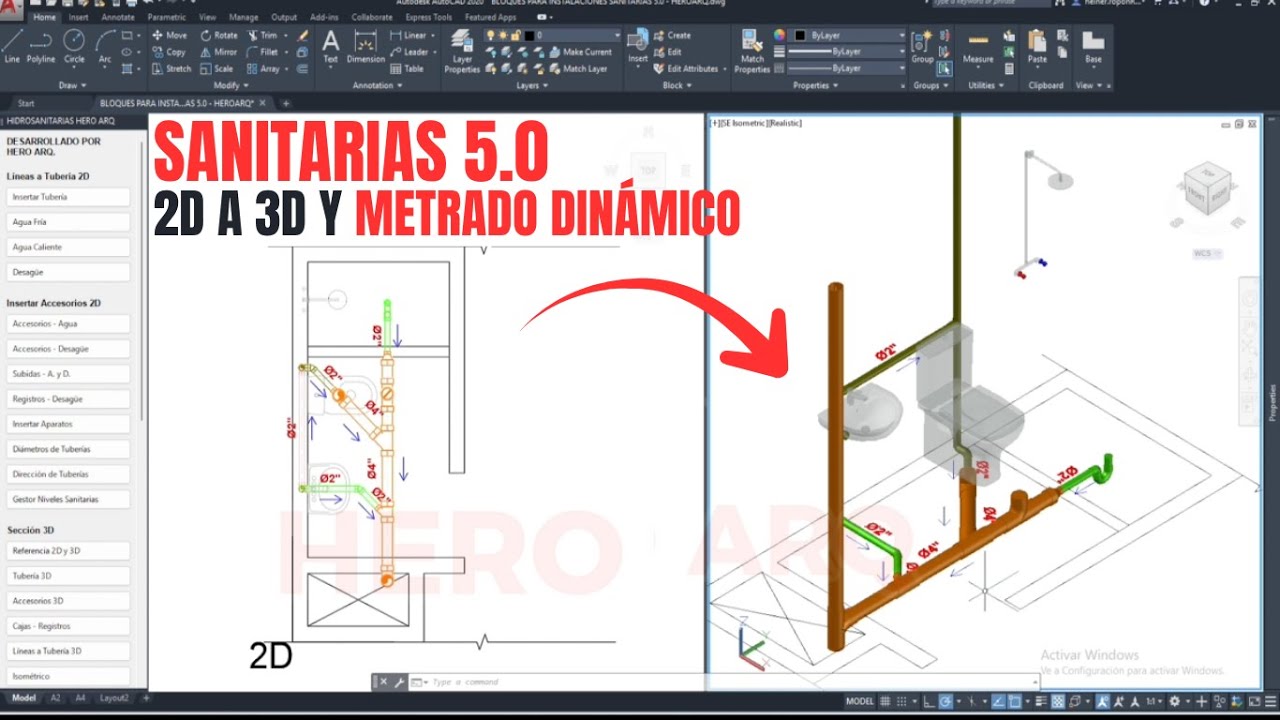The width and height of the screenshot is (1280, 720).
Task: Select the Text annotation tool
Action: [x=330, y=46]
